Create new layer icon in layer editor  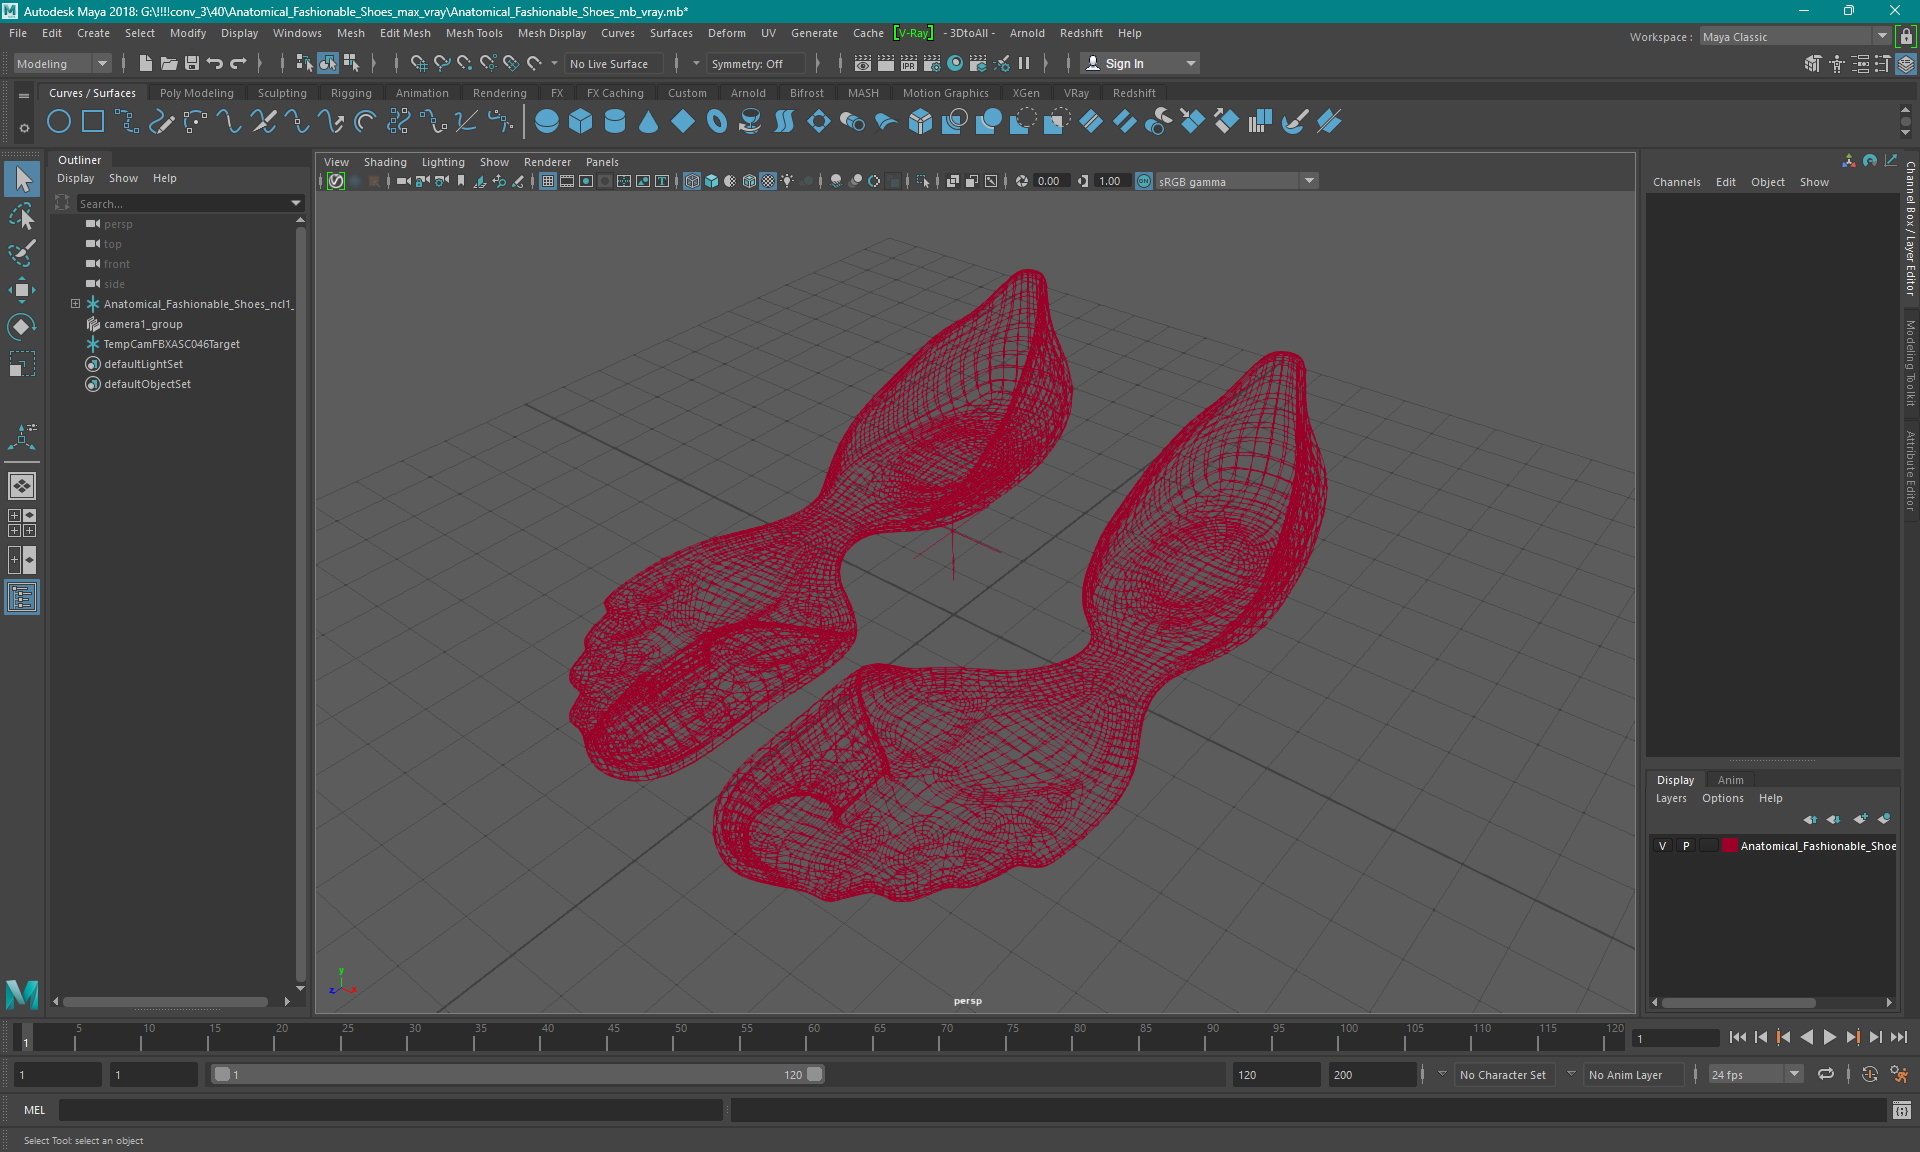(x=1859, y=819)
